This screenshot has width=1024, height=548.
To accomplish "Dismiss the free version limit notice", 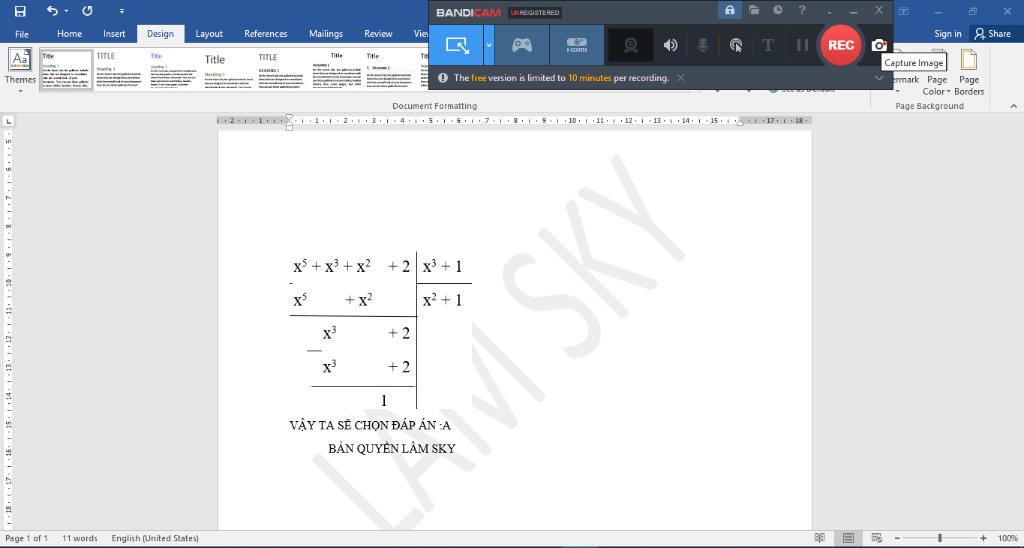I will [680, 78].
